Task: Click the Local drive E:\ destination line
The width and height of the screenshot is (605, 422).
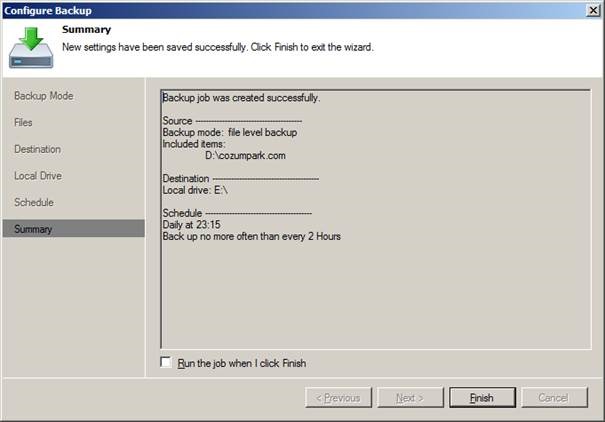Action: coord(195,190)
